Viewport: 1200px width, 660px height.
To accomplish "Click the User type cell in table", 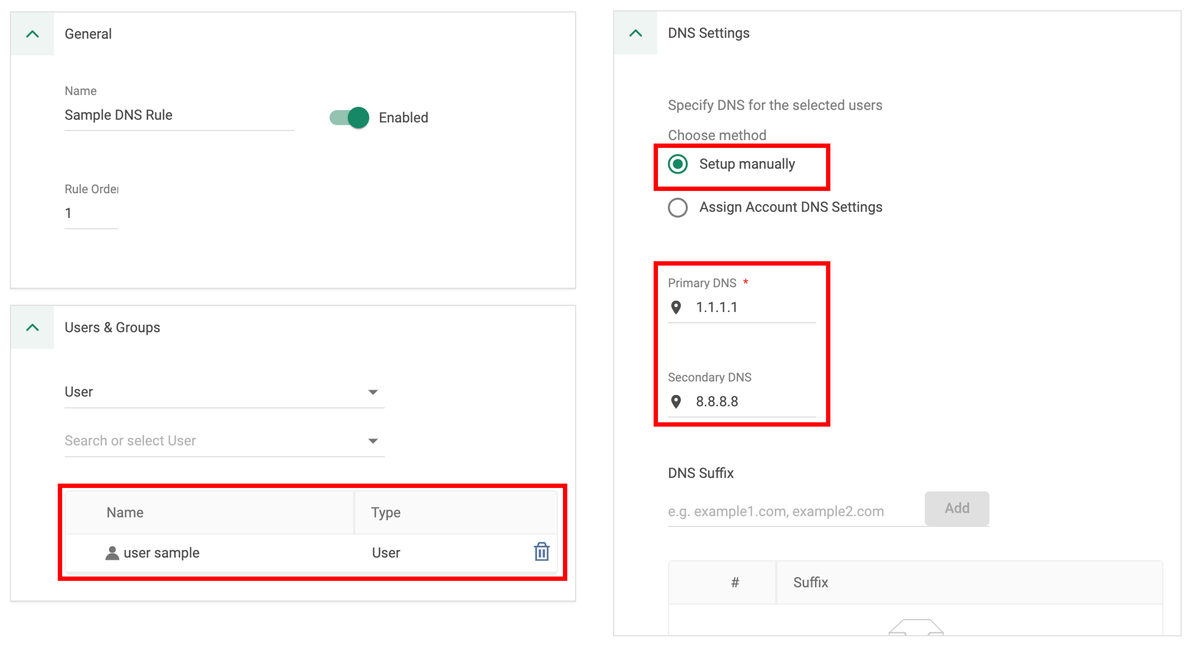I will tap(386, 553).
